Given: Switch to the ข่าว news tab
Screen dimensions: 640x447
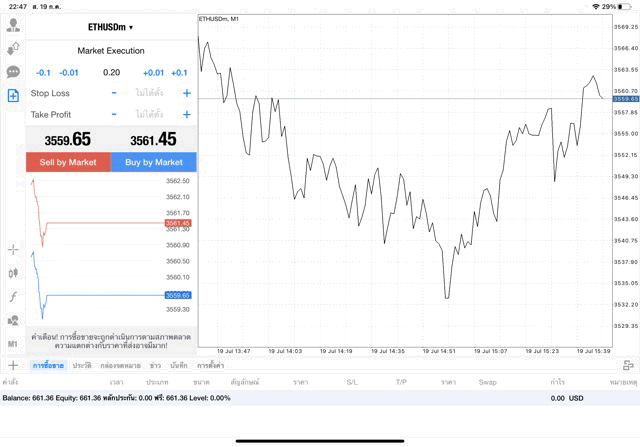Looking at the screenshot, I should [x=155, y=366].
